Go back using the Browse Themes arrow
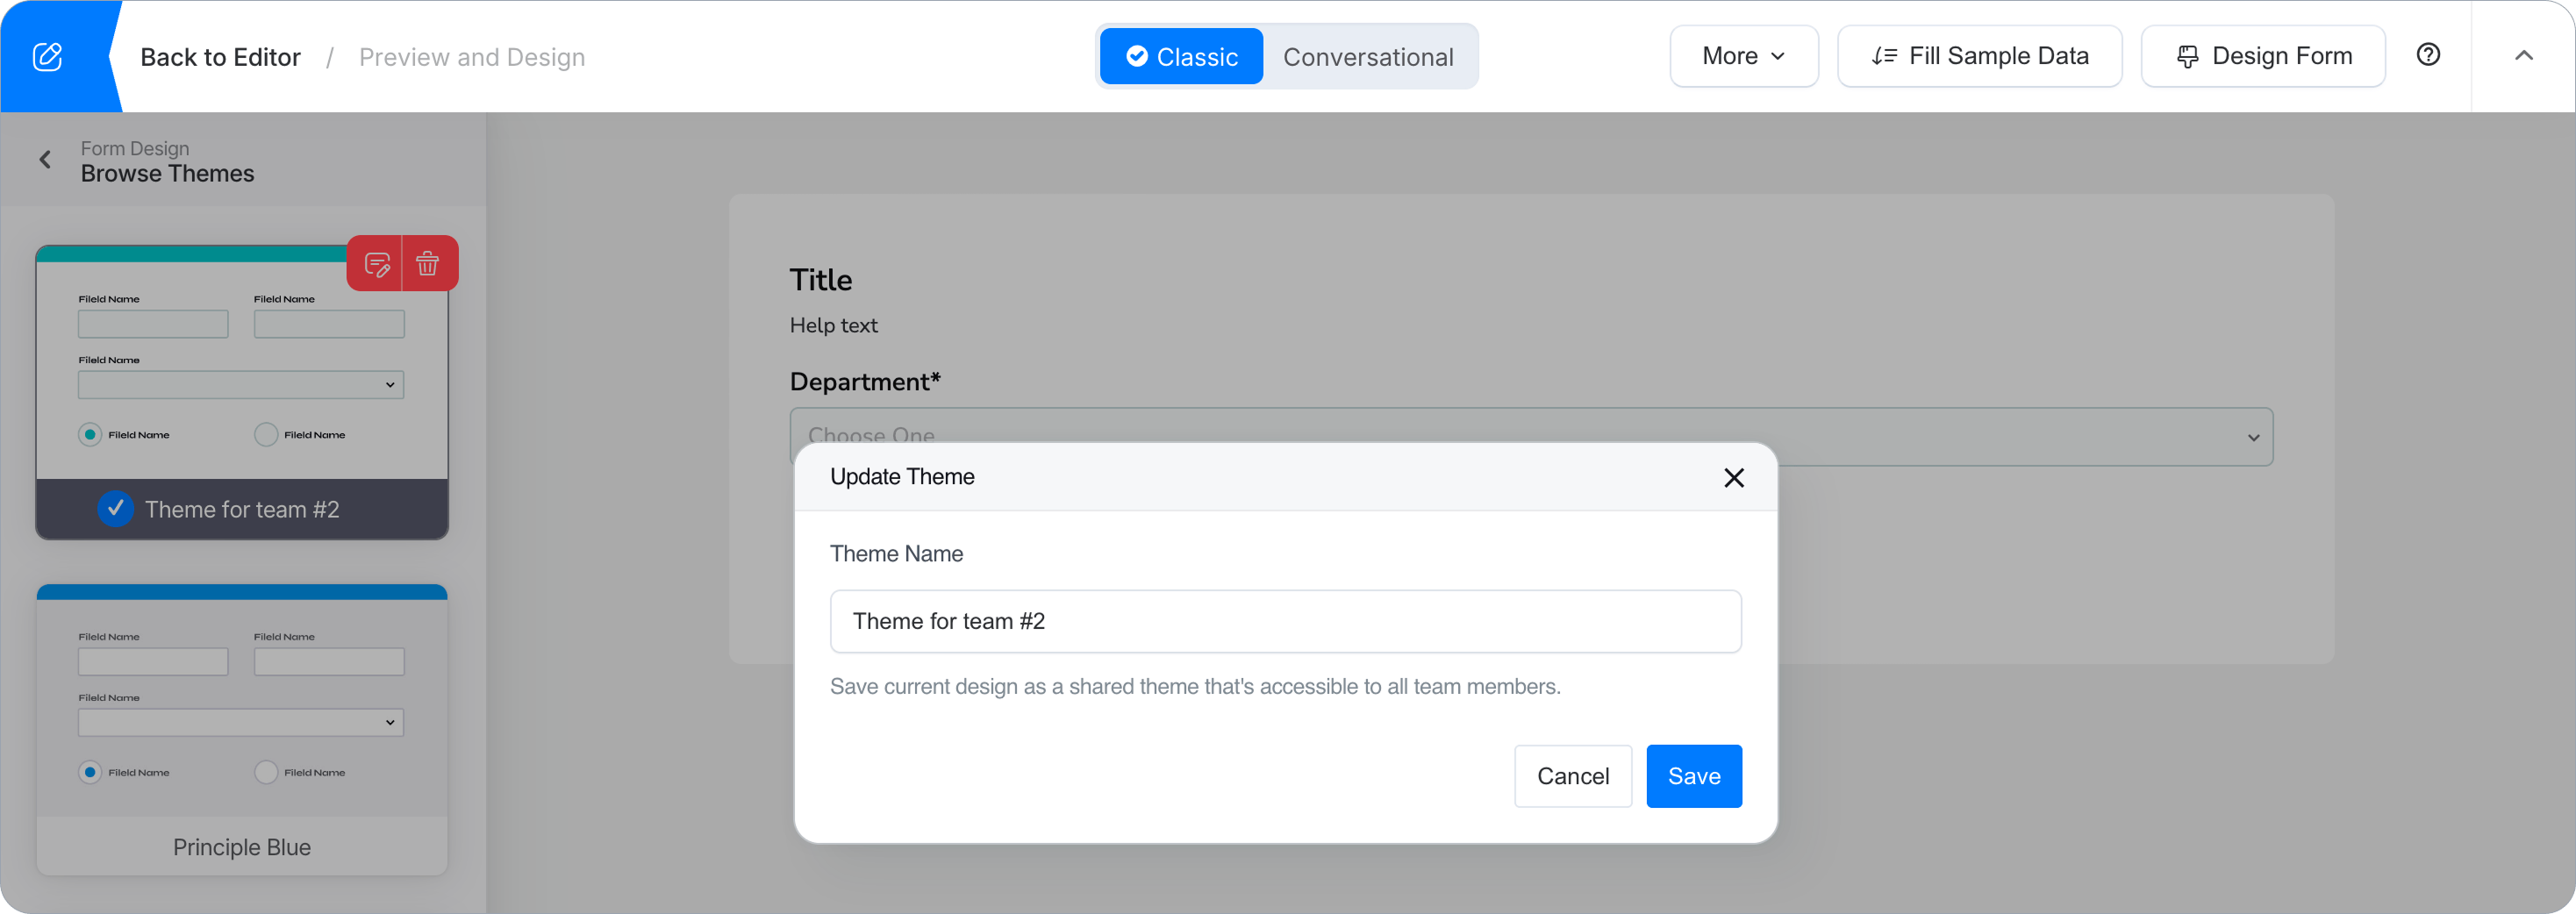 click(45, 160)
